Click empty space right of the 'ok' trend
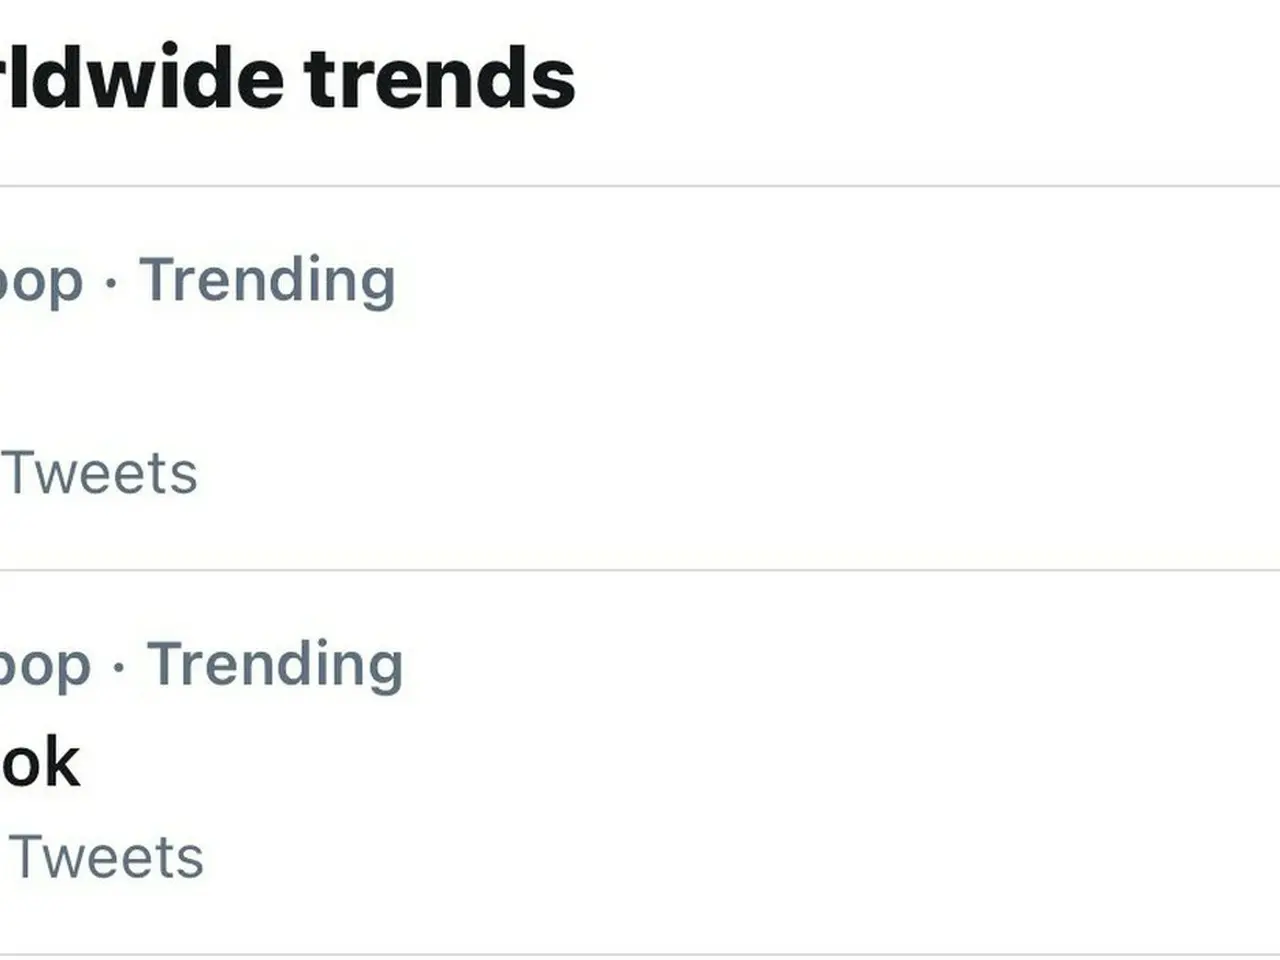 (x=700, y=764)
